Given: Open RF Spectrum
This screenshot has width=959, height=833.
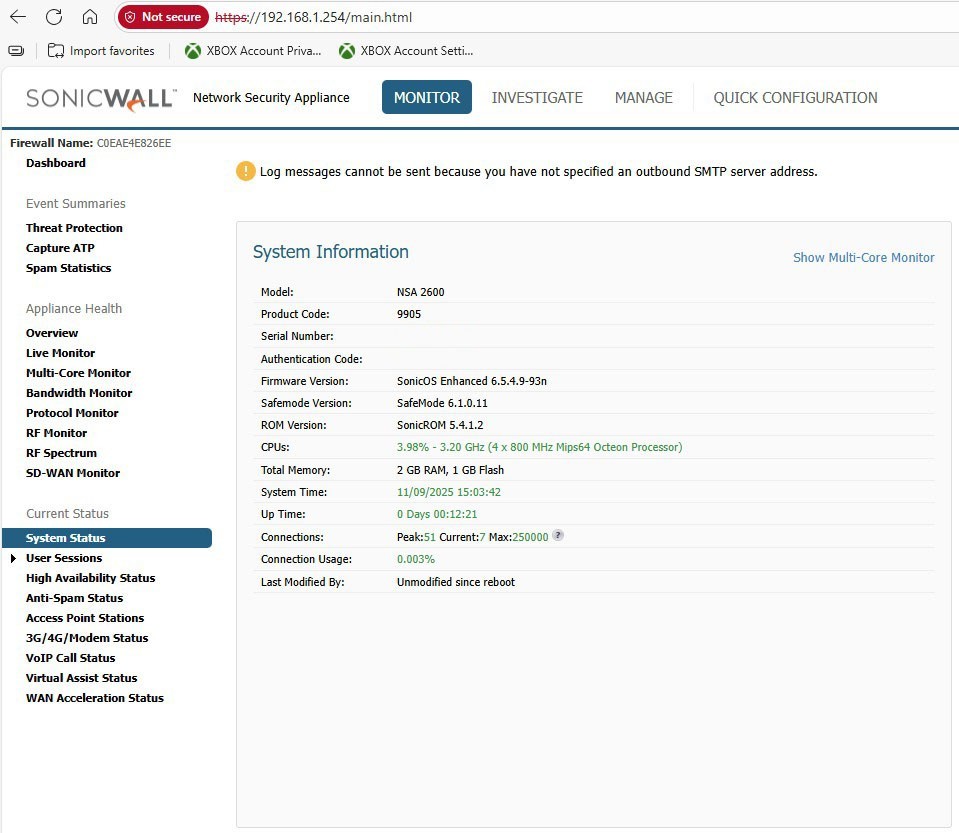Looking at the screenshot, I should pyautogui.click(x=61, y=453).
